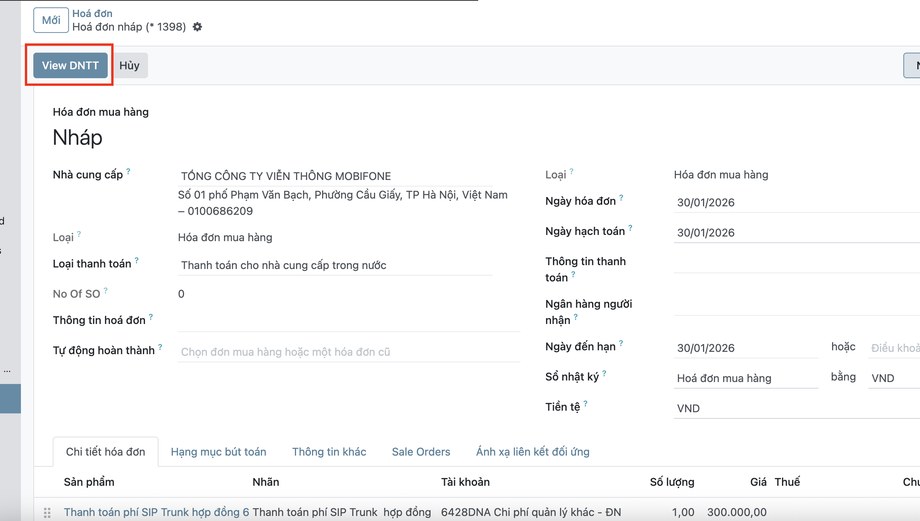Viewport: 920px width, 521px height.
Task: Switch to Chi tiết hóa đơn tab
Action: (x=106, y=452)
